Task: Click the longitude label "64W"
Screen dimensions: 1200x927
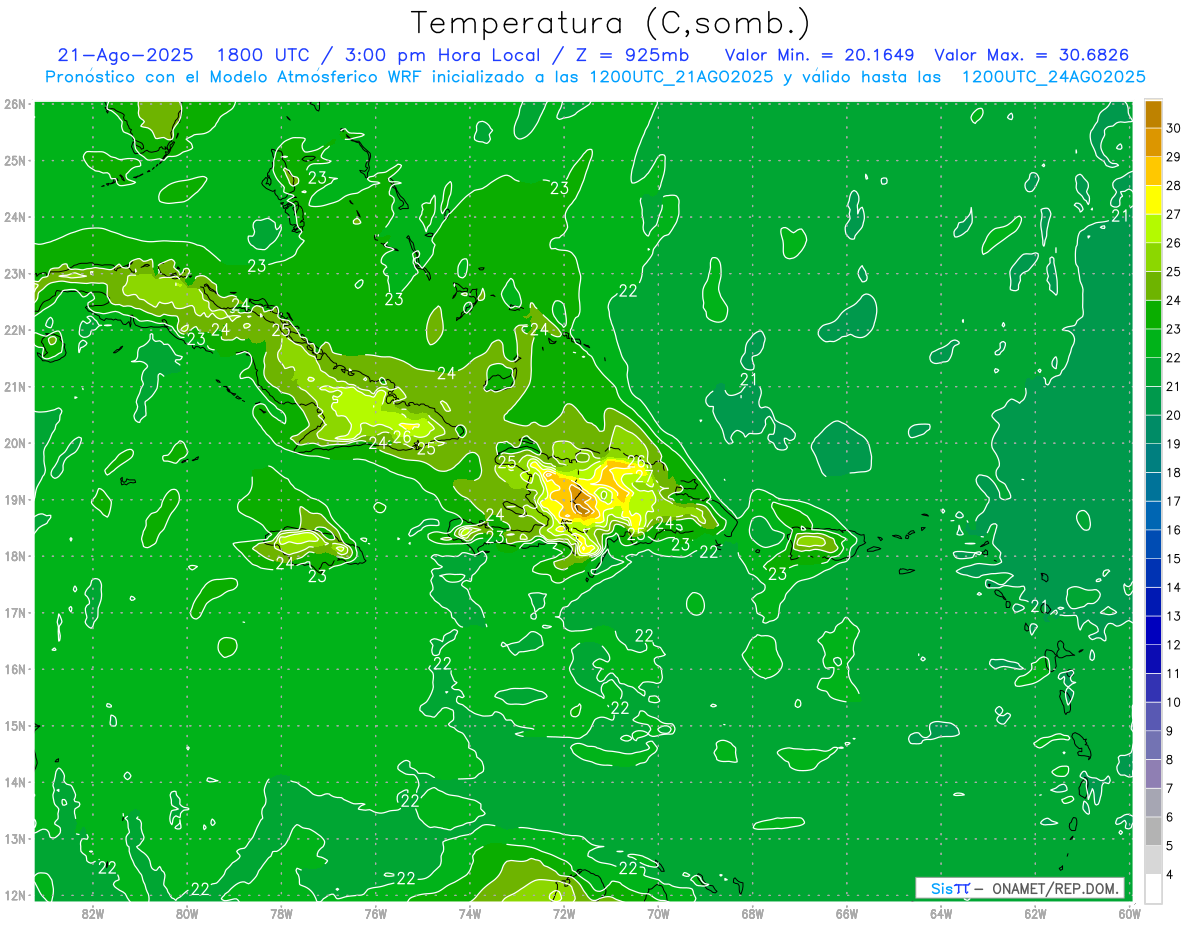Action: pos(940,912)
